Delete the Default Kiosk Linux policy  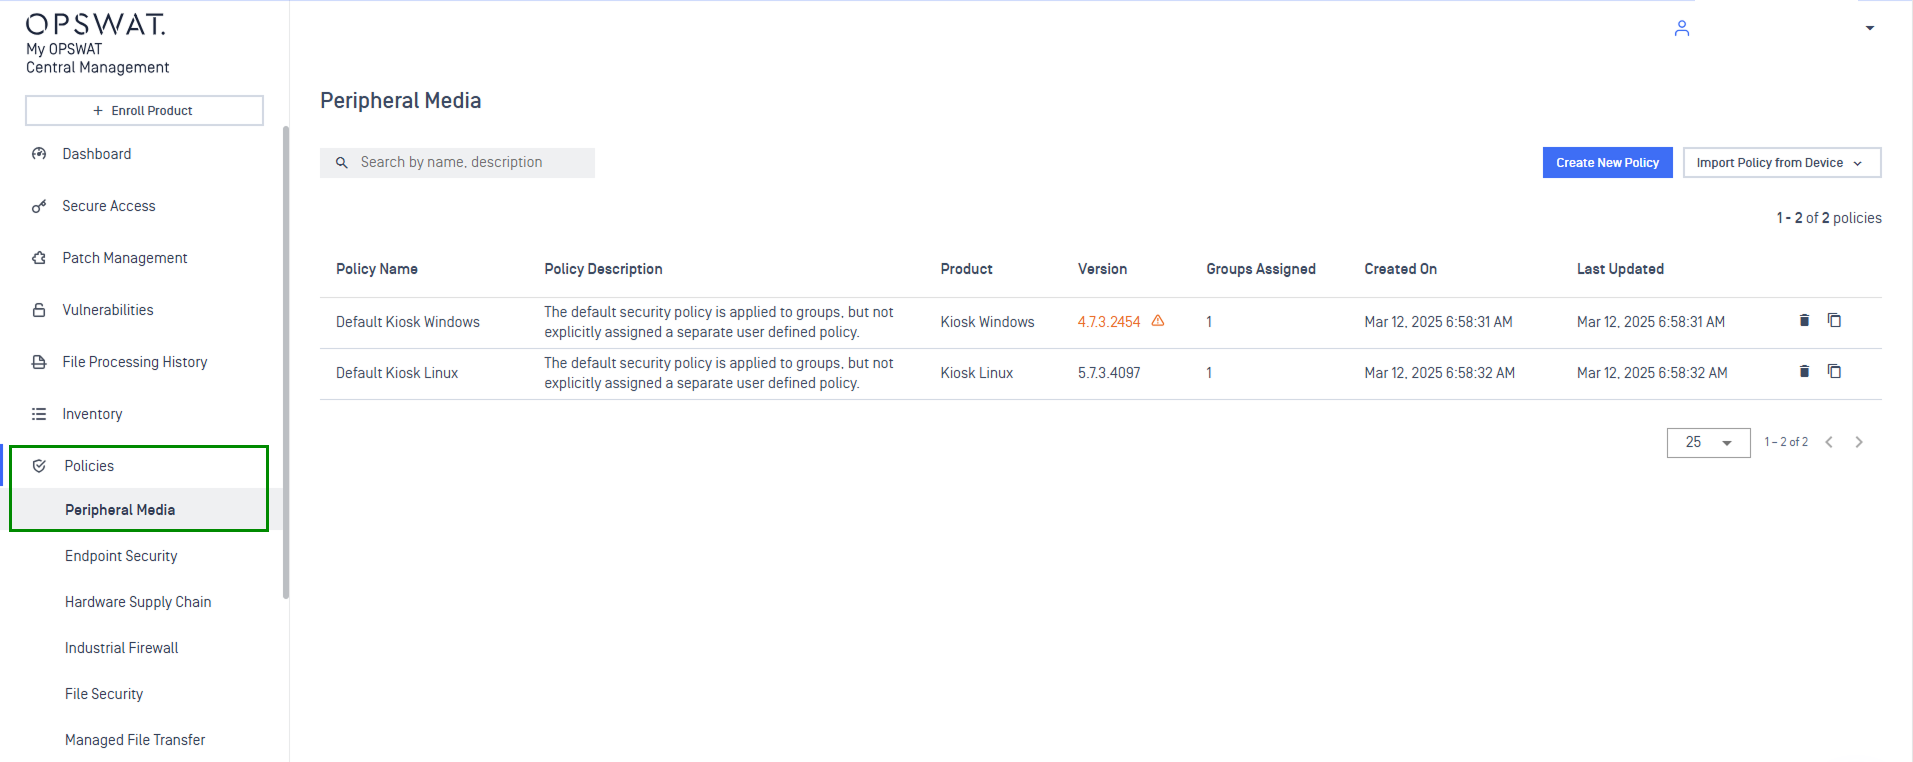[x=1804, y=371]
